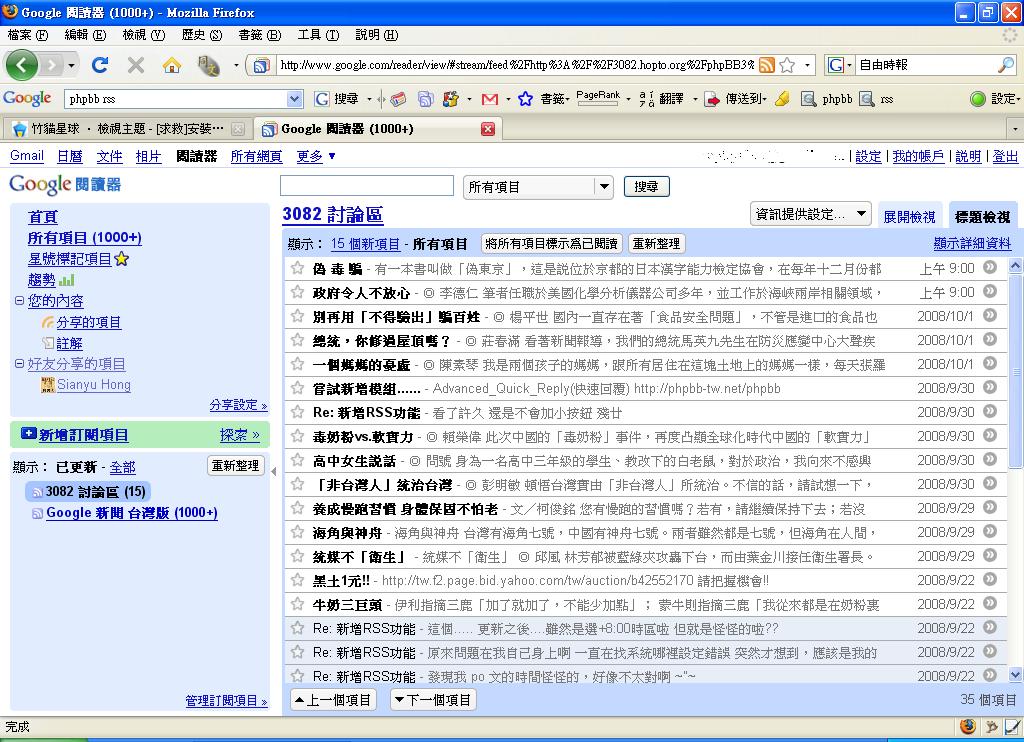This screenshot has height=742, width=1024.
Task: Open 新增訂閱項目 link
Action: pyautogui.click(x=83, y=434)
